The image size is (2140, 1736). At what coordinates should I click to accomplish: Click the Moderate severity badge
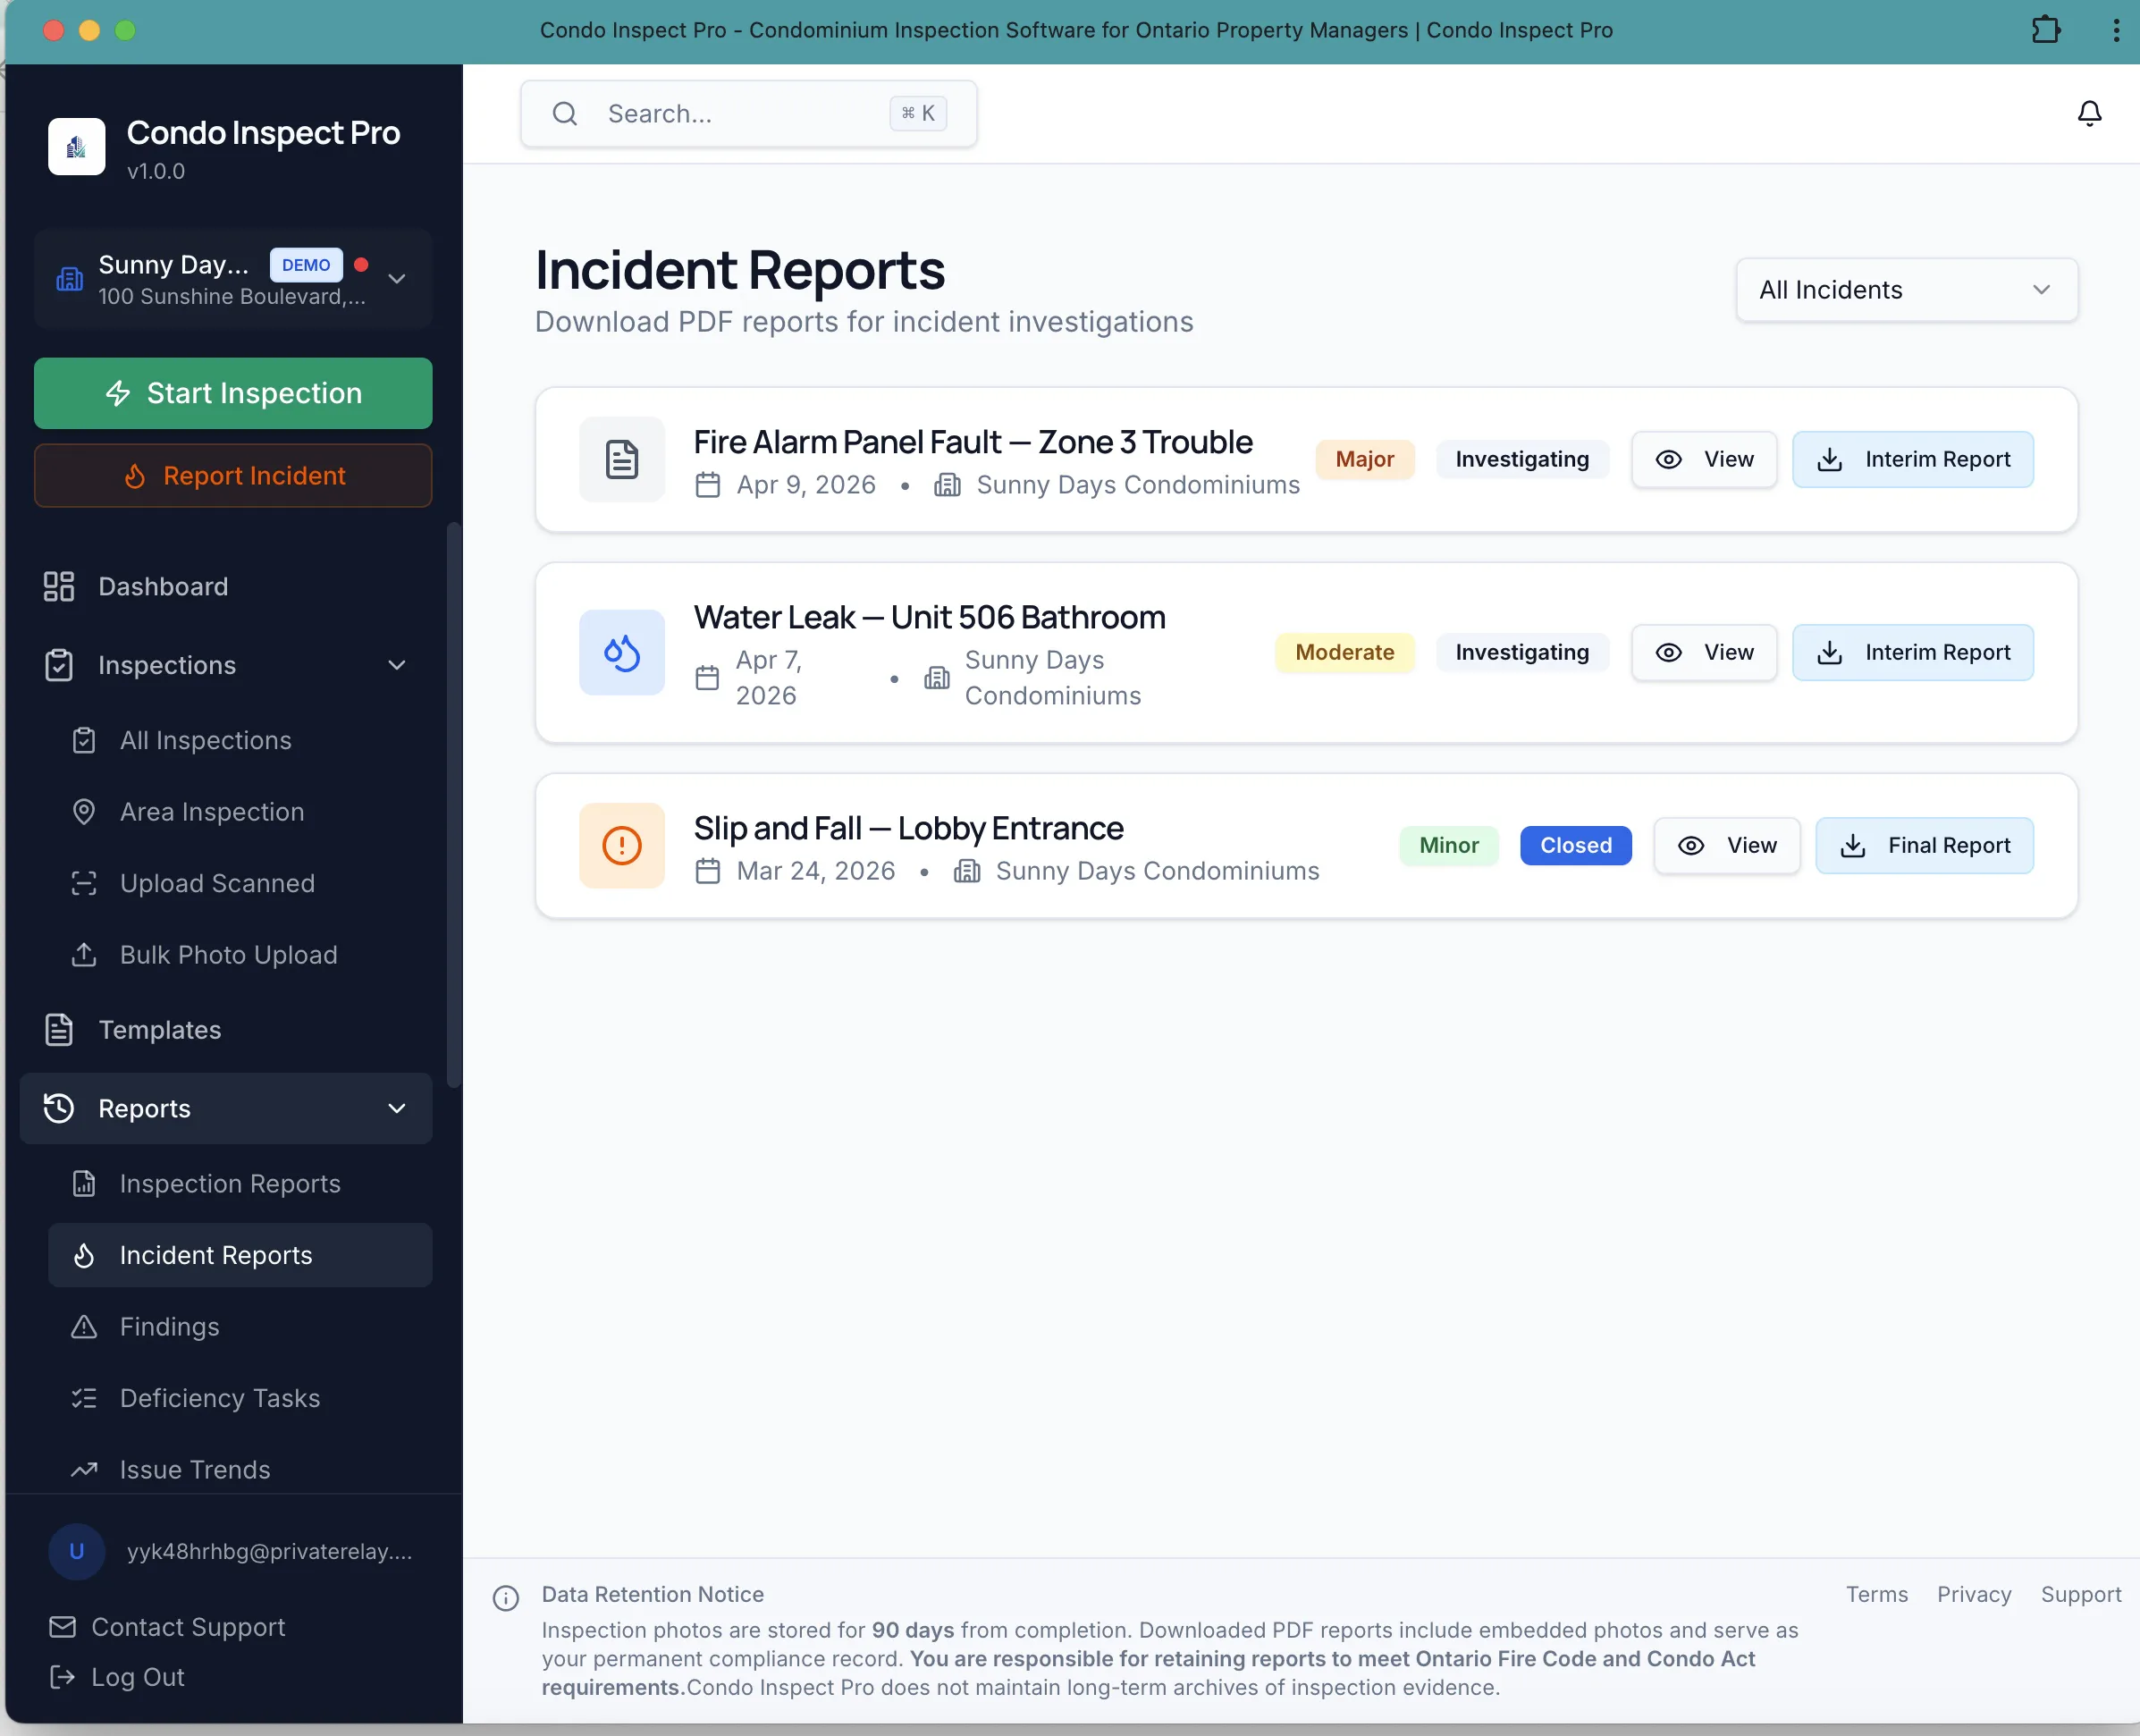[x=1345, y=653]
